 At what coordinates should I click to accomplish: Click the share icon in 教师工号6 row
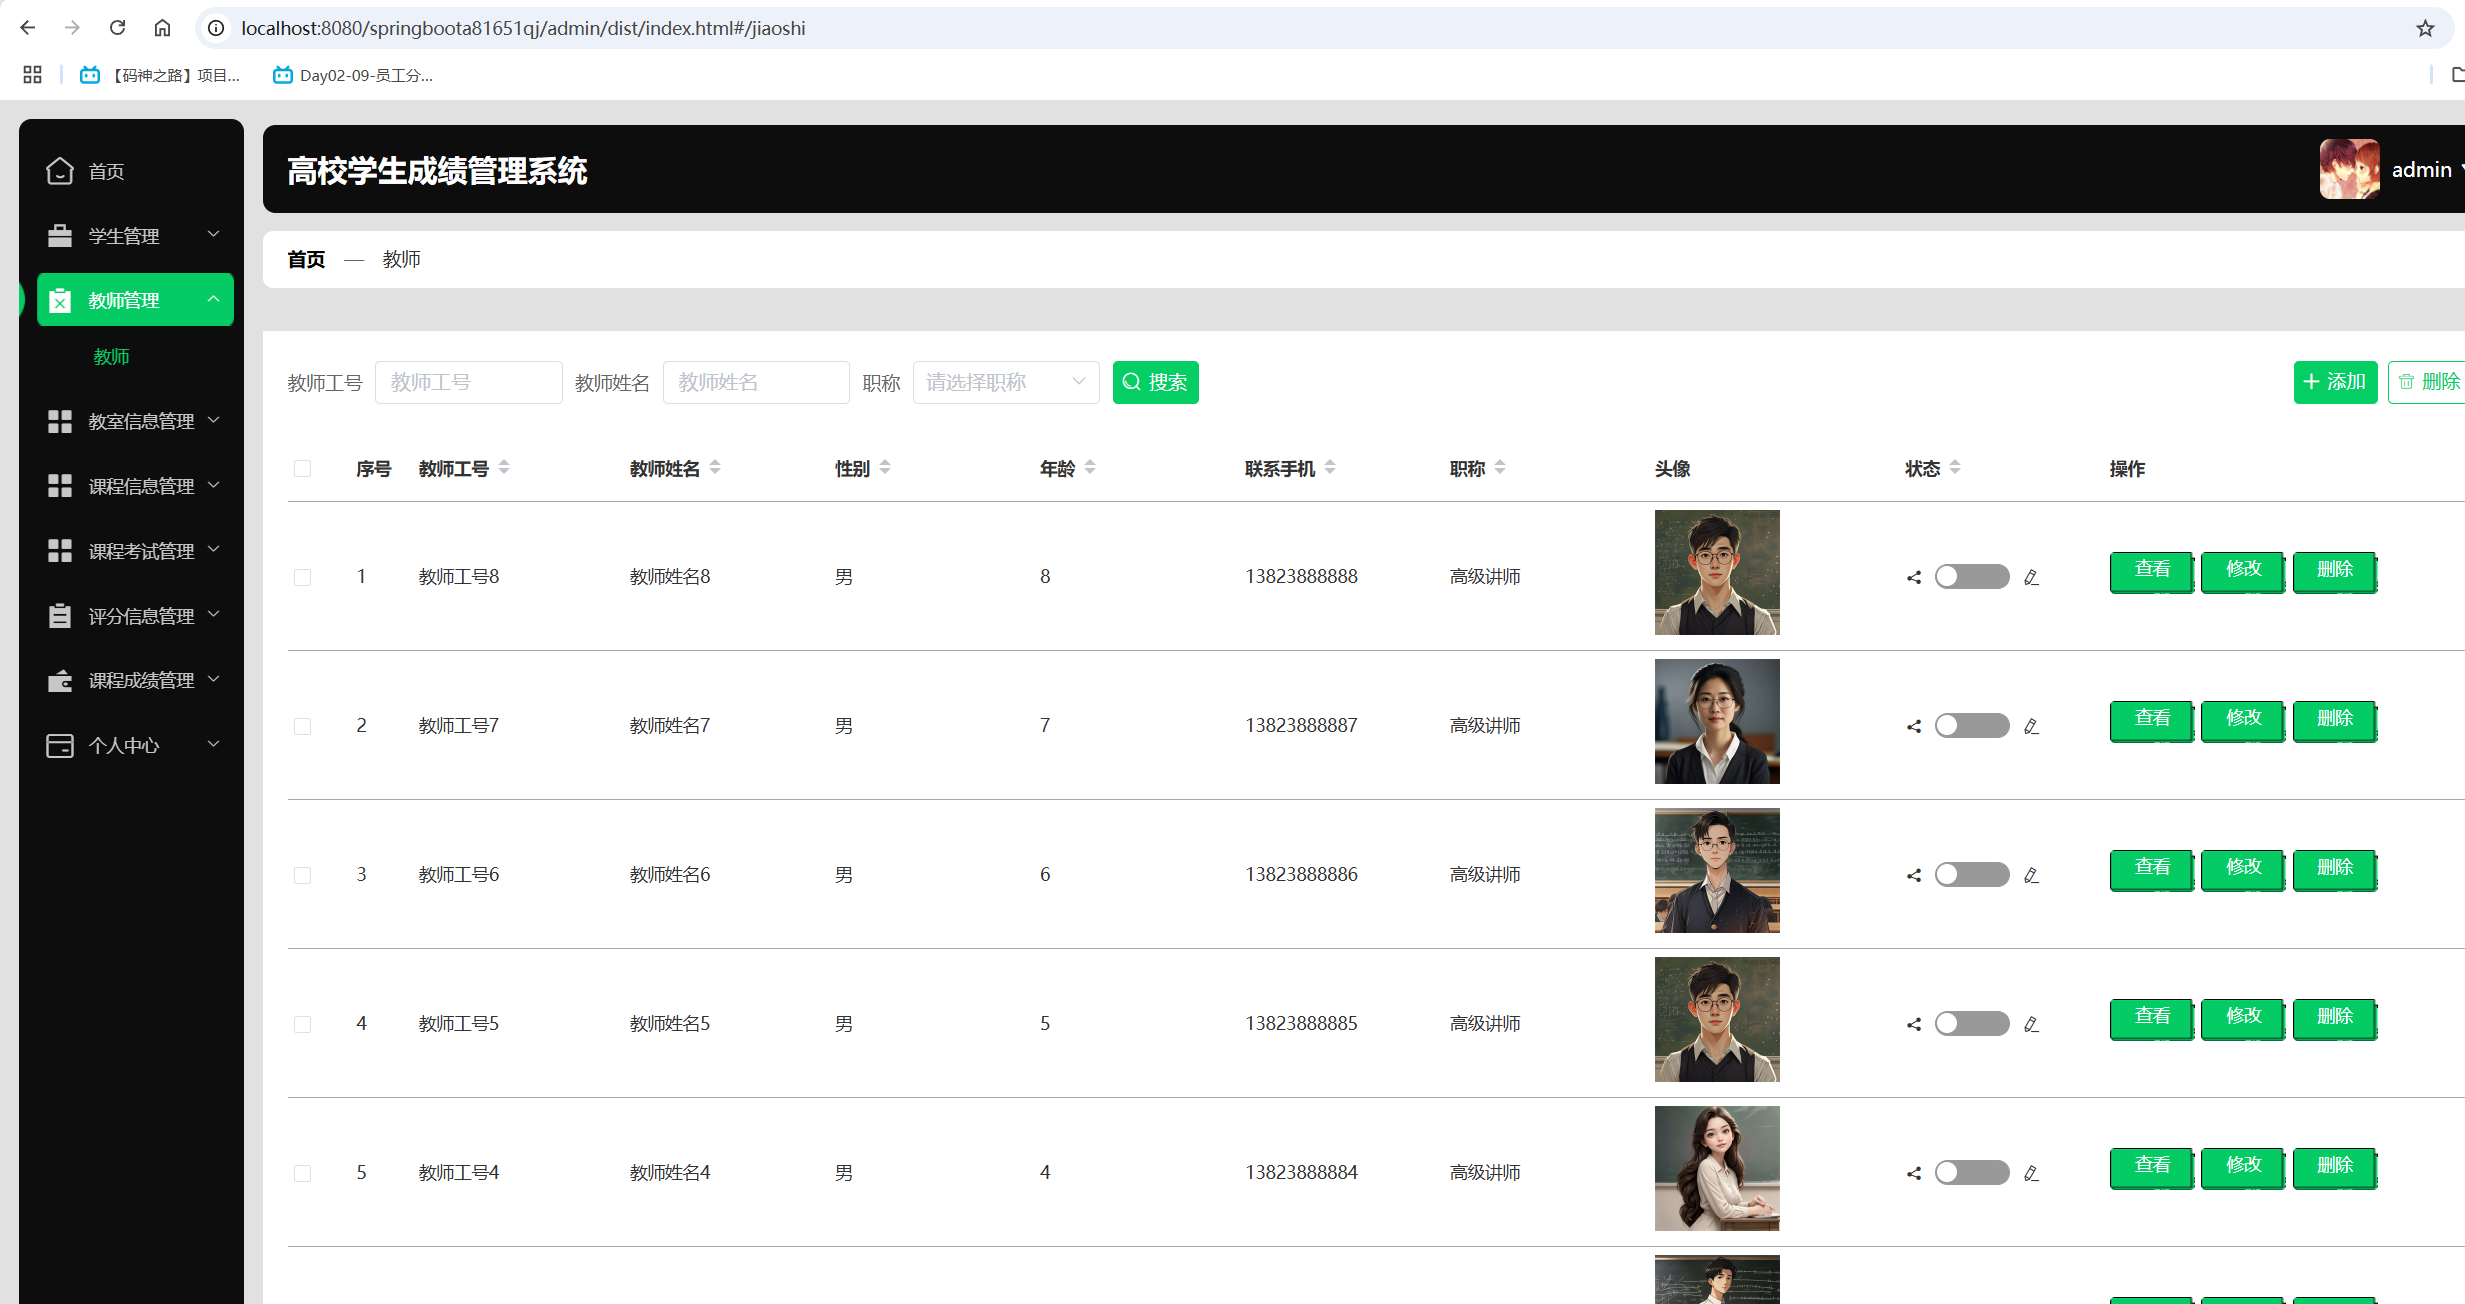click(x=1914, y=875)
